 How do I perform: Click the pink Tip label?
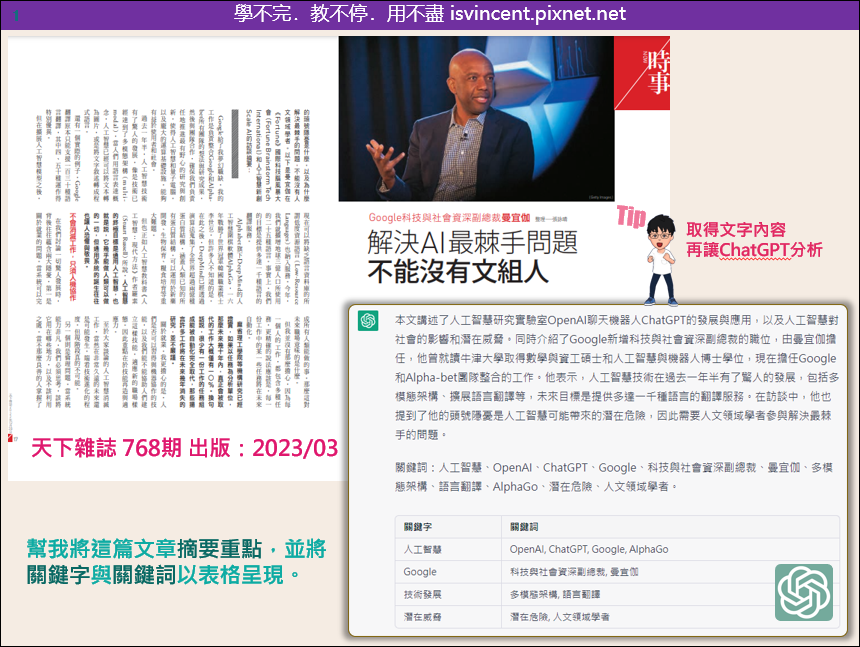click(x=631, y=216)
